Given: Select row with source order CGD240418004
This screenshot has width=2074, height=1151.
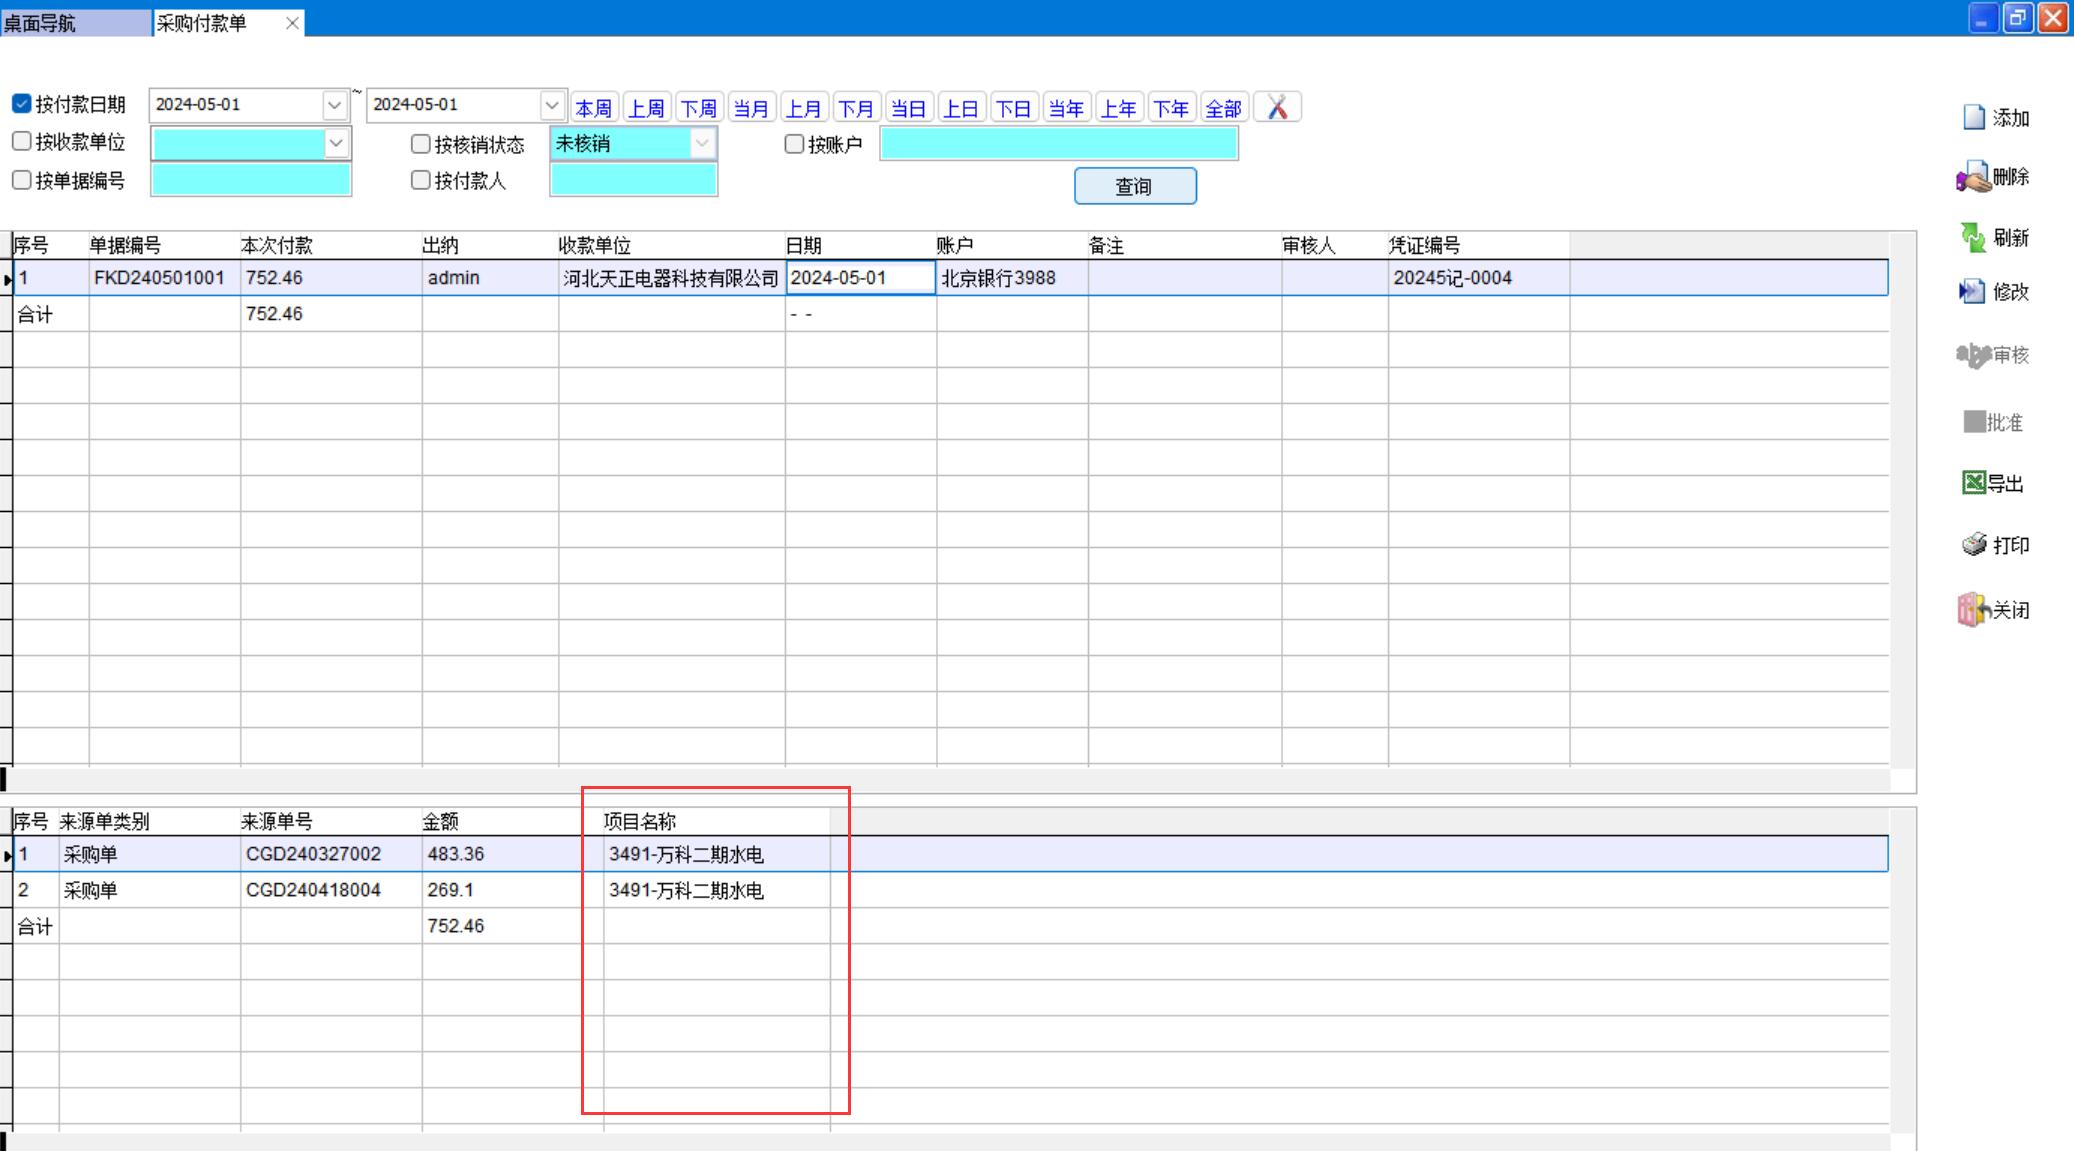Looking at the screenshot, I should coord(312,890).
